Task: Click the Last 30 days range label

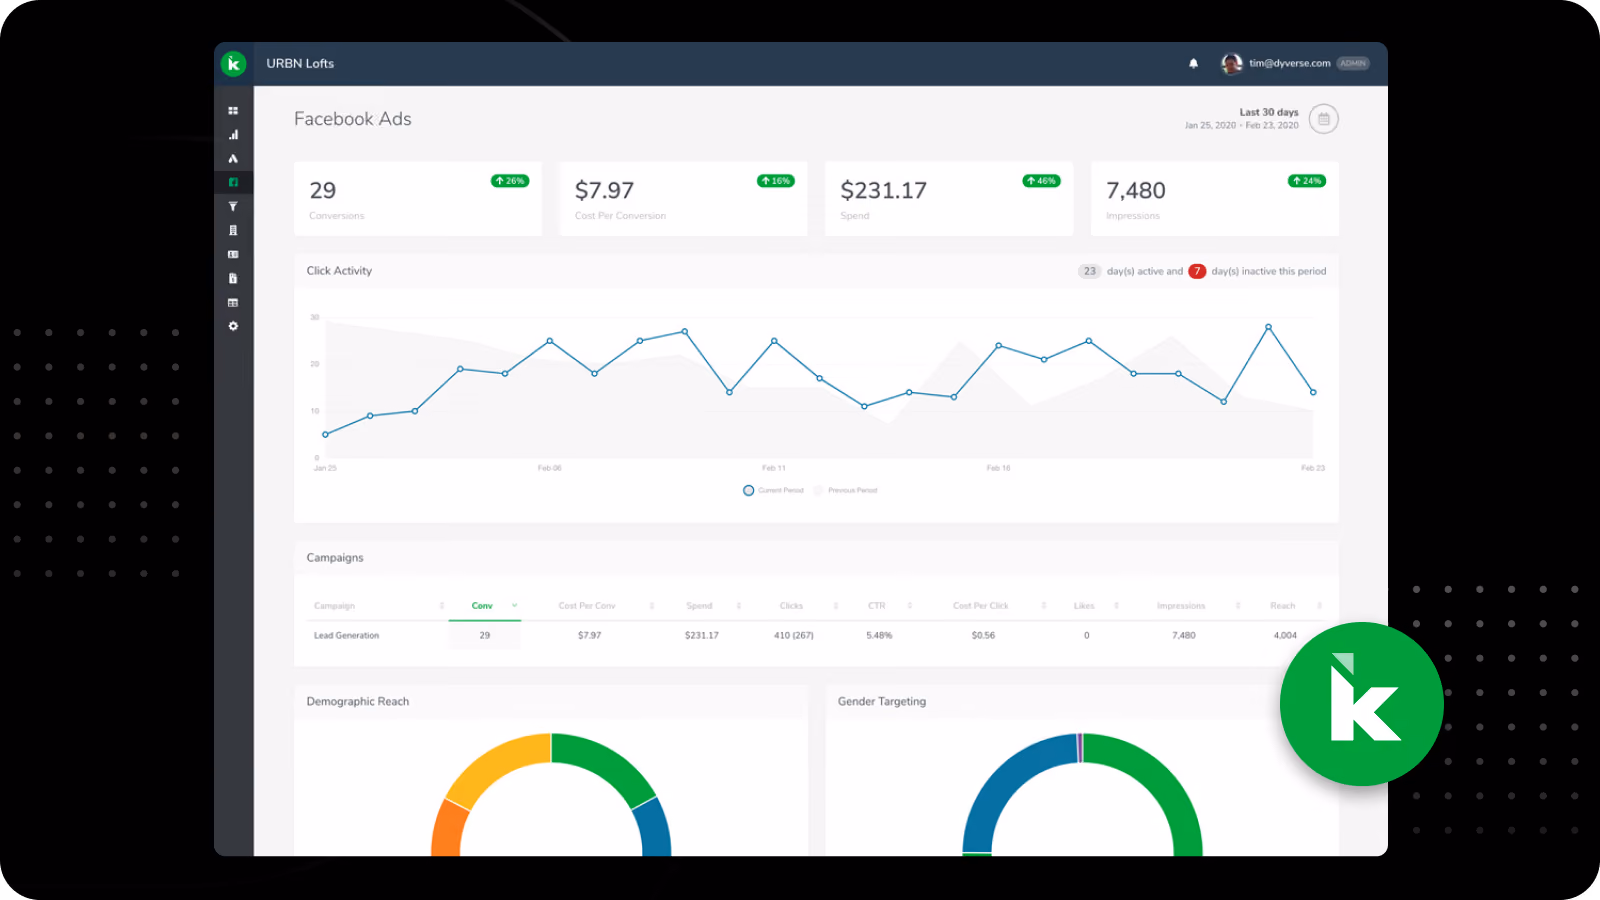Action: pyautogui.click(x=1269, y=112)
